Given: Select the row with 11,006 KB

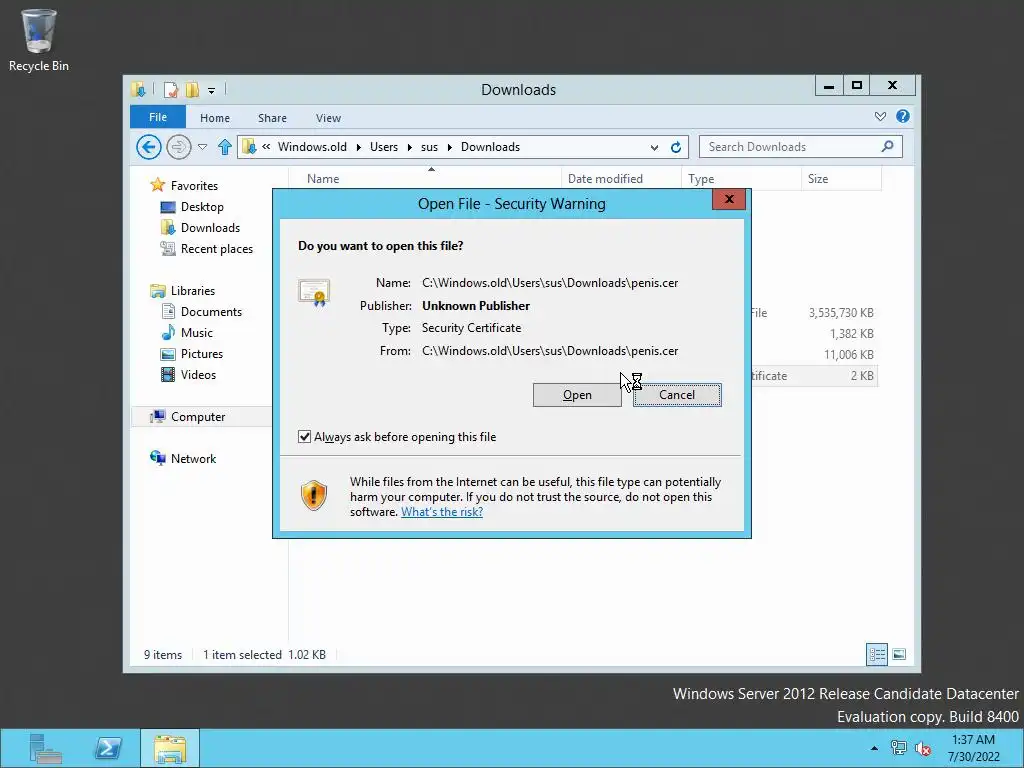Looking at the screenshot, I should point(814,355).
